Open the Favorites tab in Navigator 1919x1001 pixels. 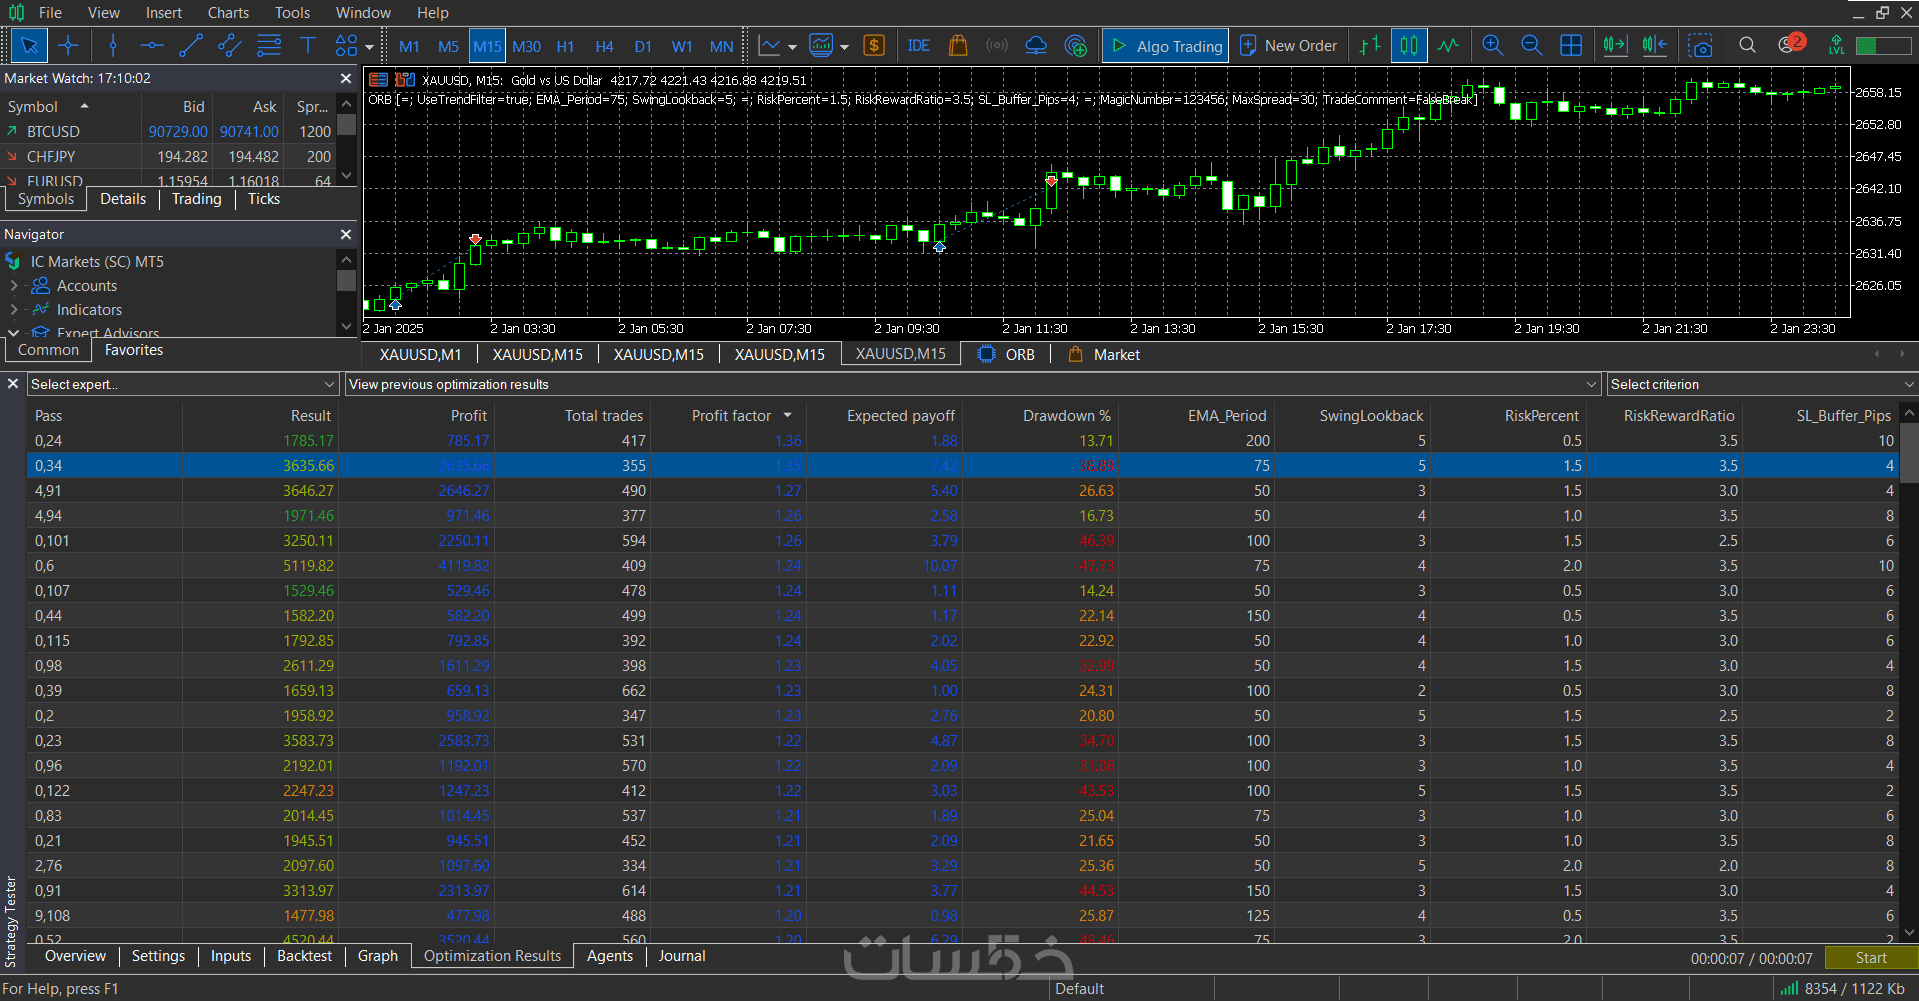[134, 350]
